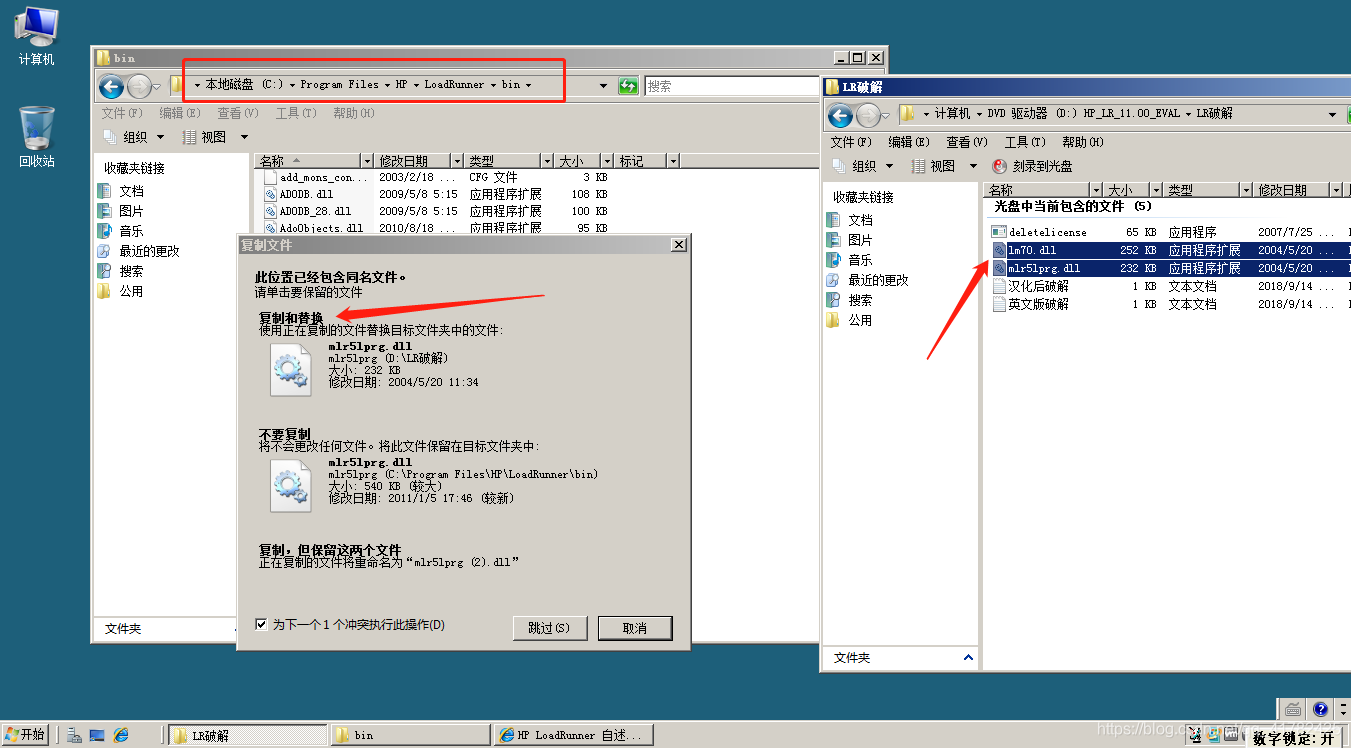This screenshot has height=748, width=1351.
Task: Open the 计算机 desktop icon
Action: 36,36
